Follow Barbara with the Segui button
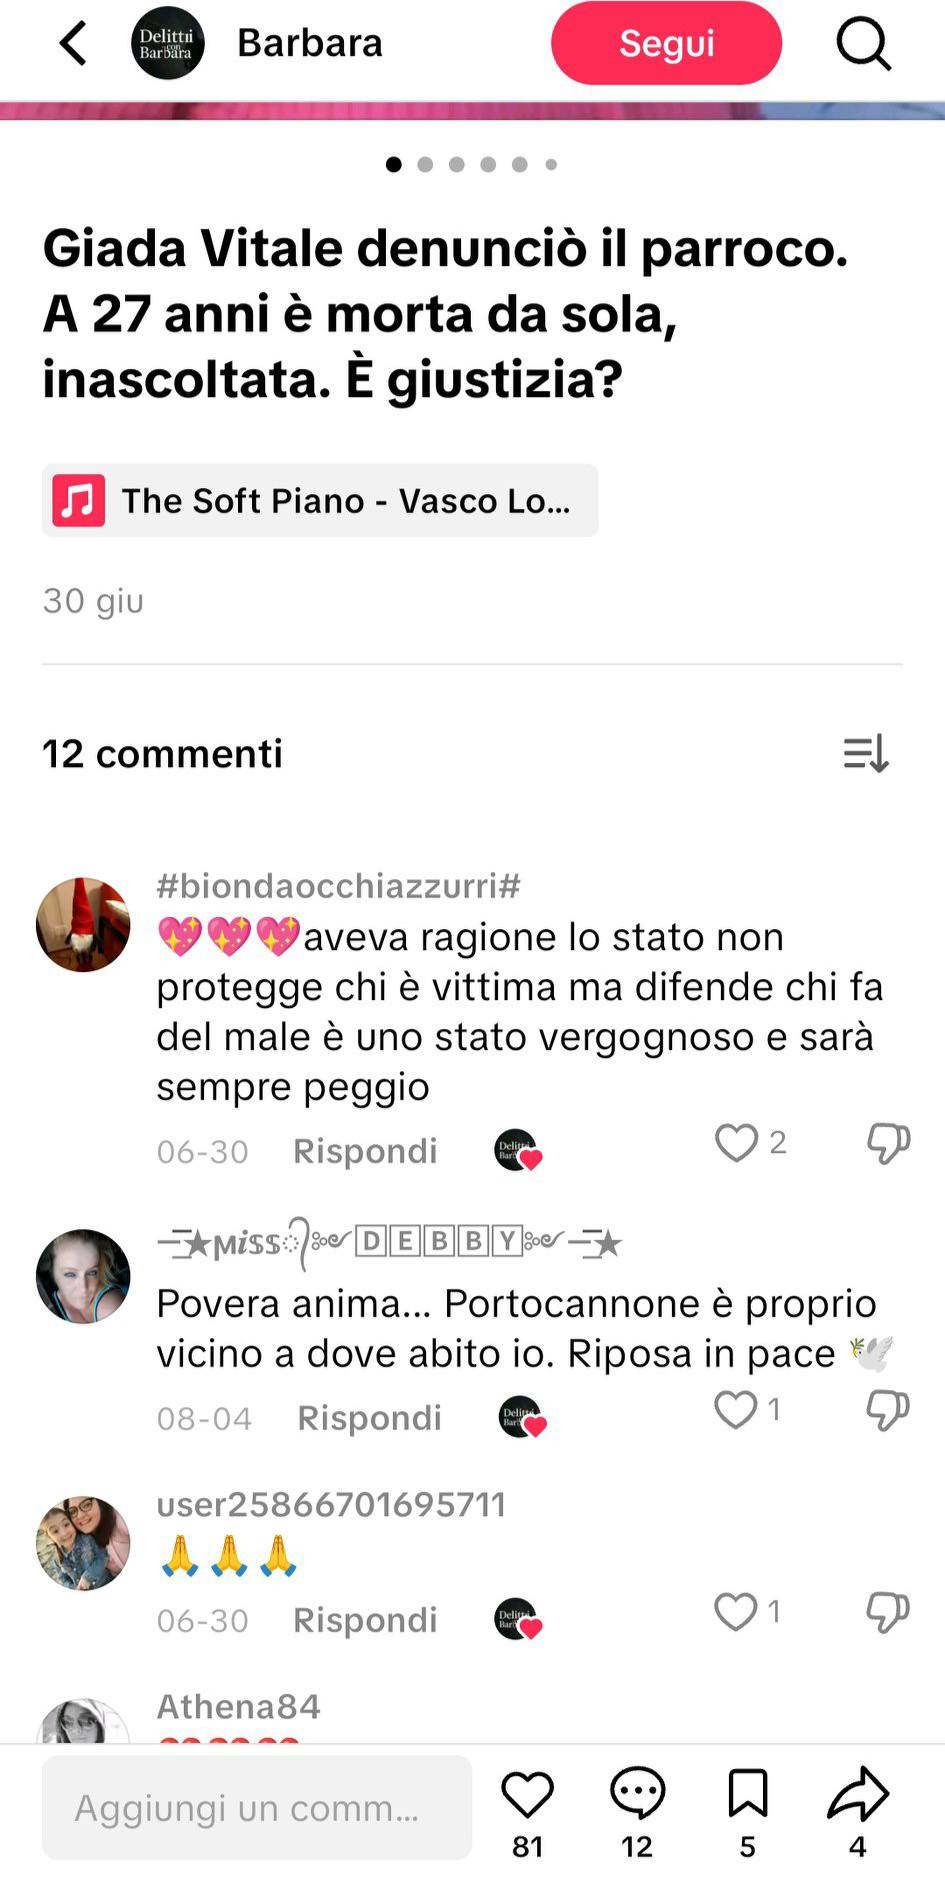Viewport: 945px width, 1900px height. pos(666,43)
